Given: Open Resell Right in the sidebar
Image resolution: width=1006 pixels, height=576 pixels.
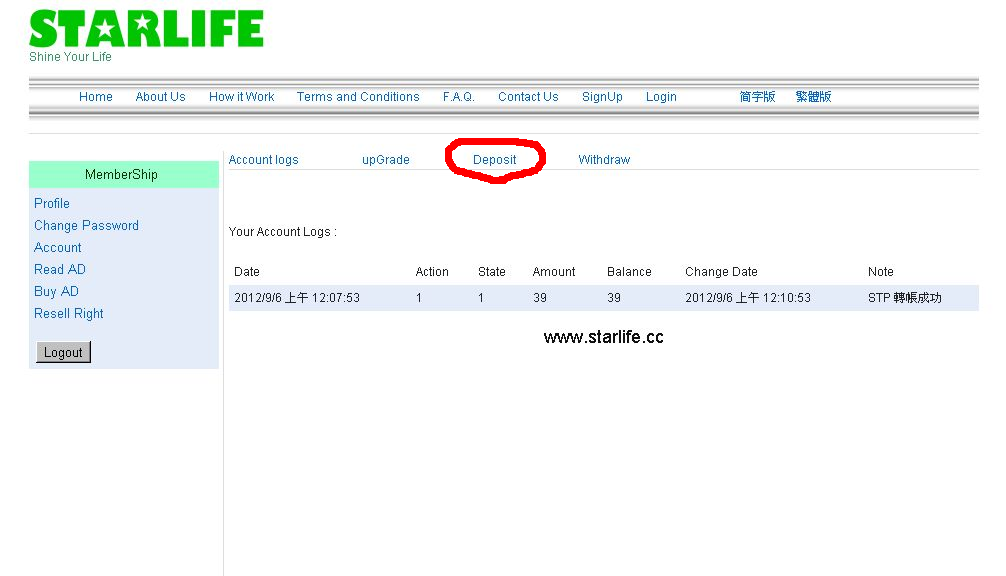Looking at the screenshot, I should (x=69, y=314).
